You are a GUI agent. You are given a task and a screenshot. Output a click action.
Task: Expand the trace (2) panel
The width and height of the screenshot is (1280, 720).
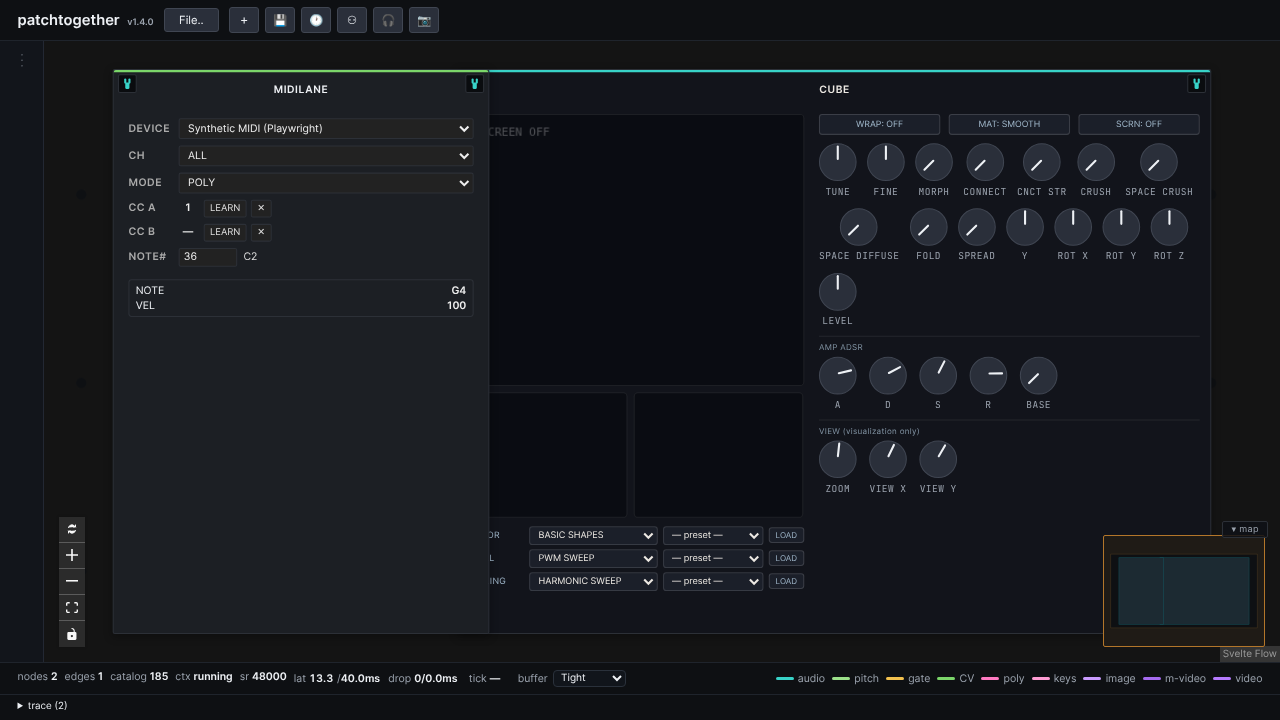tap(43, 706)
